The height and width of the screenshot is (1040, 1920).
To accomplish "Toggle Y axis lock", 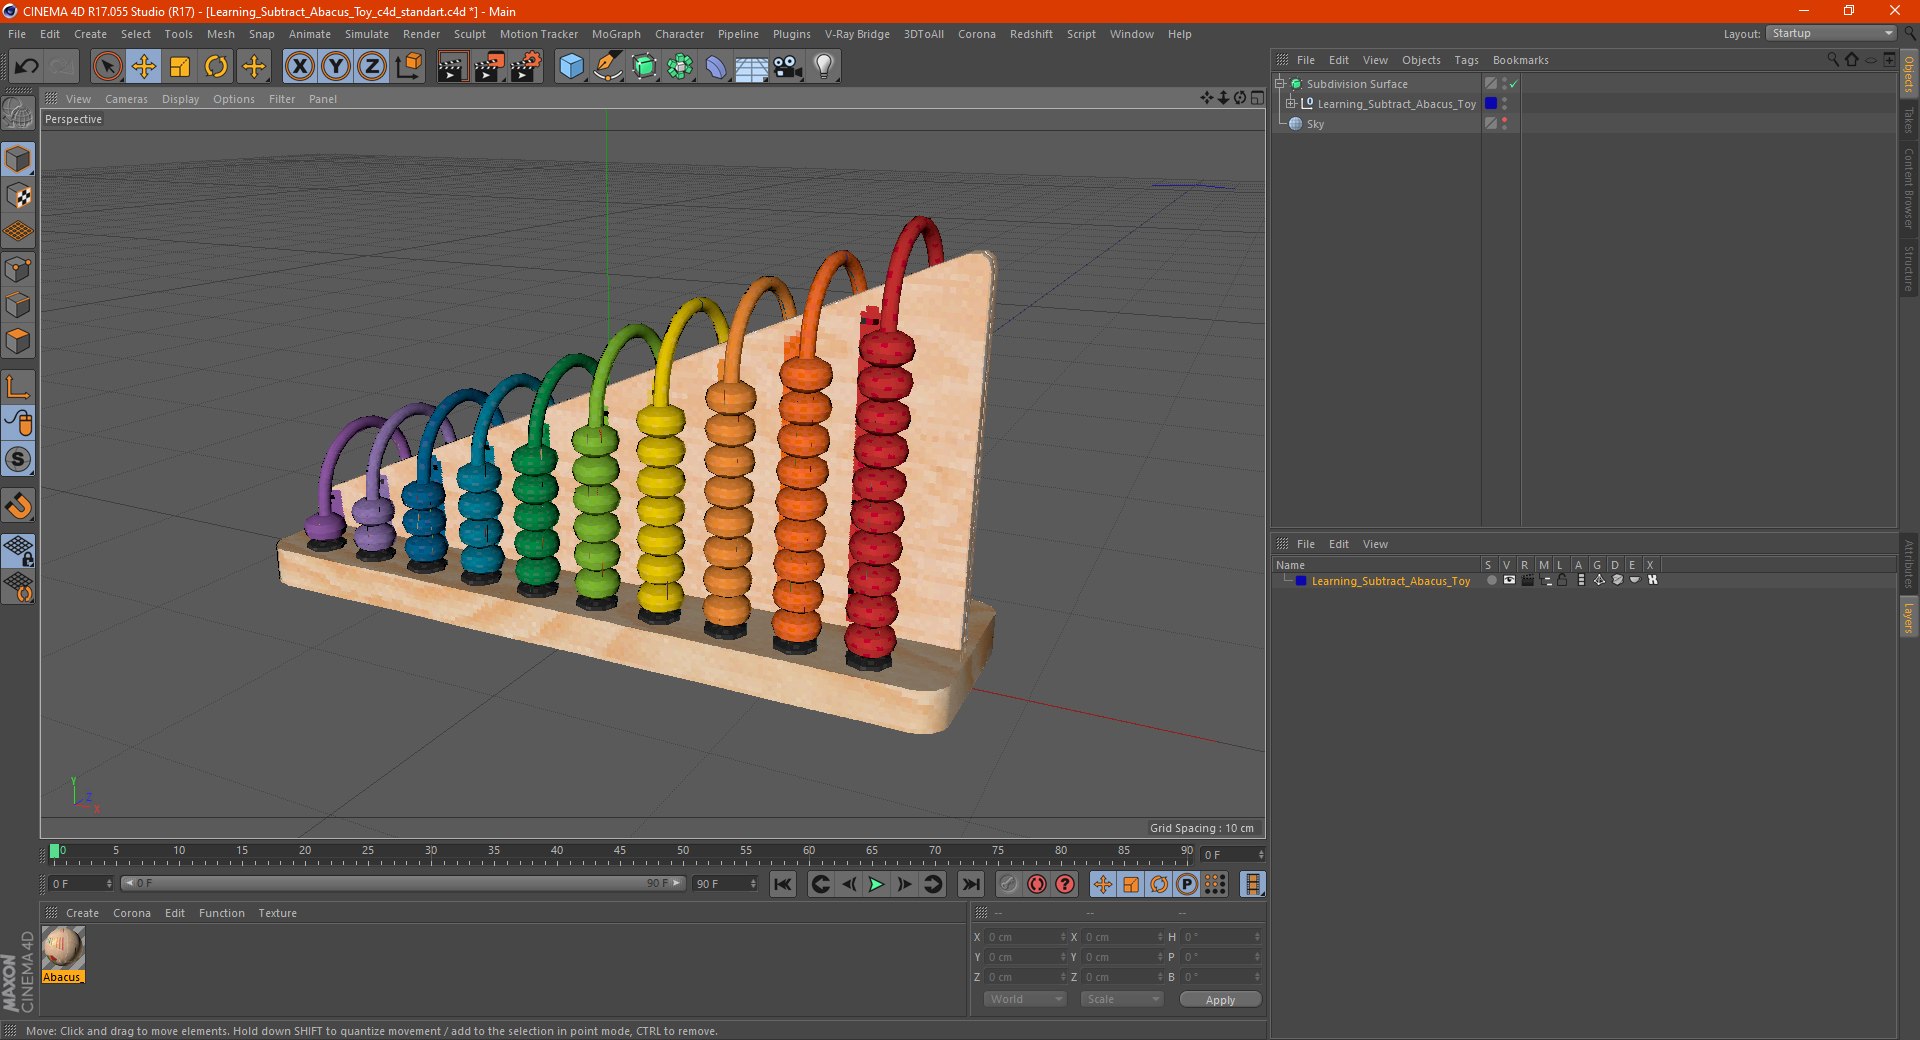I will 336,67.
